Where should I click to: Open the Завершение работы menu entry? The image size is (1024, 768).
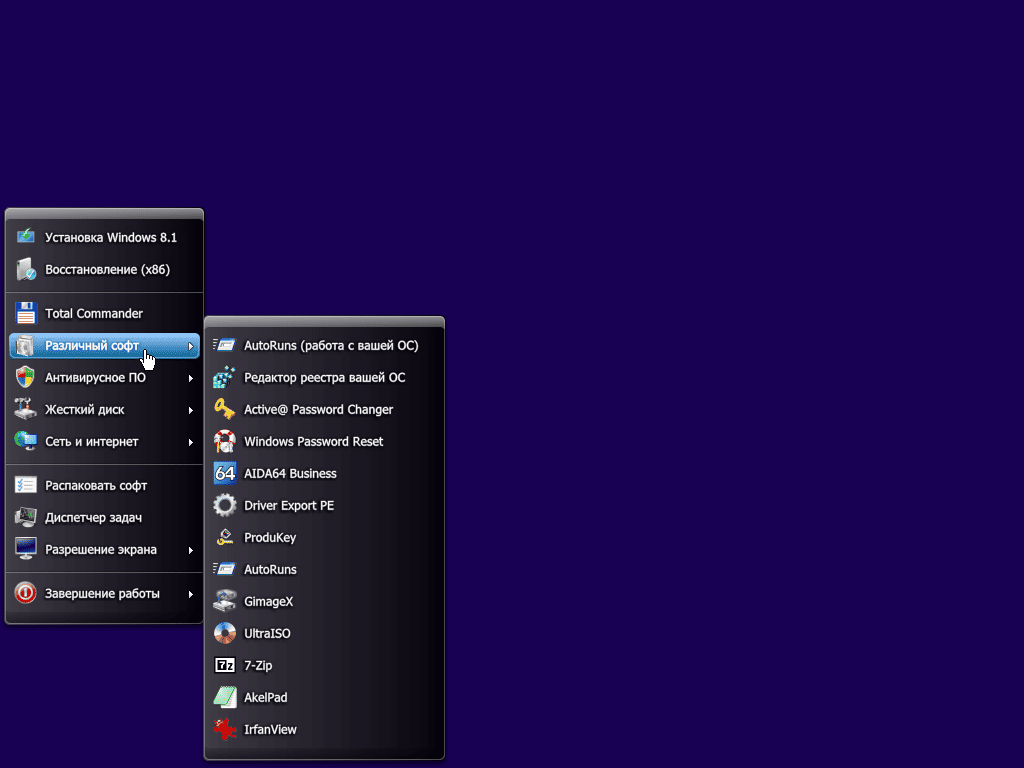tap(102, 593)
